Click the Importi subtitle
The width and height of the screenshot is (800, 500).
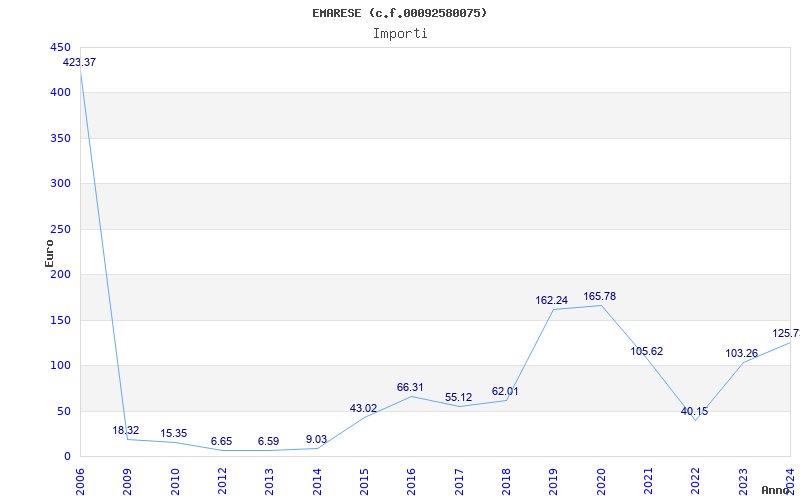tap(400, 34)
